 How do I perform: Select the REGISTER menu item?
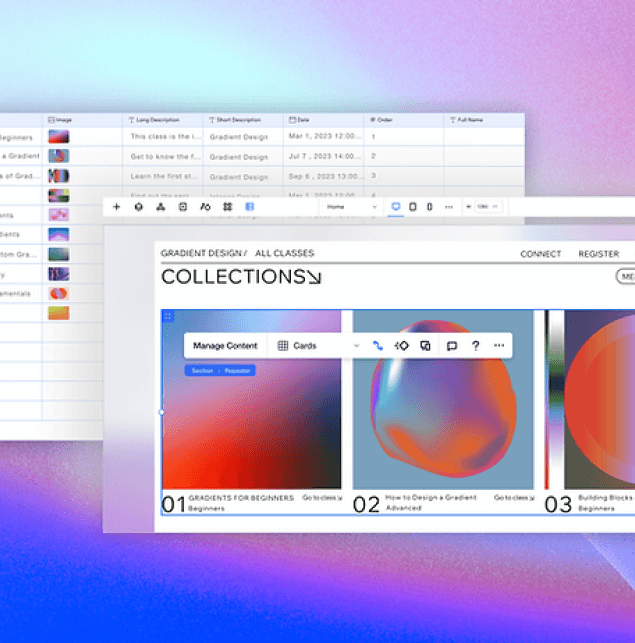[x=598, y=254]
